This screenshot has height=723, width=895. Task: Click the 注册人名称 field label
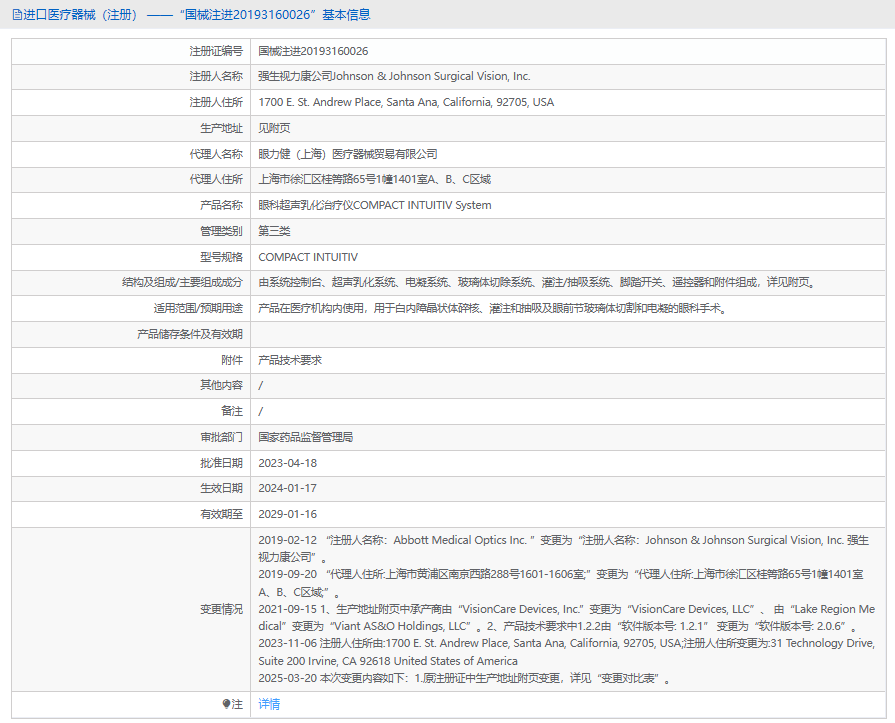pos(216,76)
